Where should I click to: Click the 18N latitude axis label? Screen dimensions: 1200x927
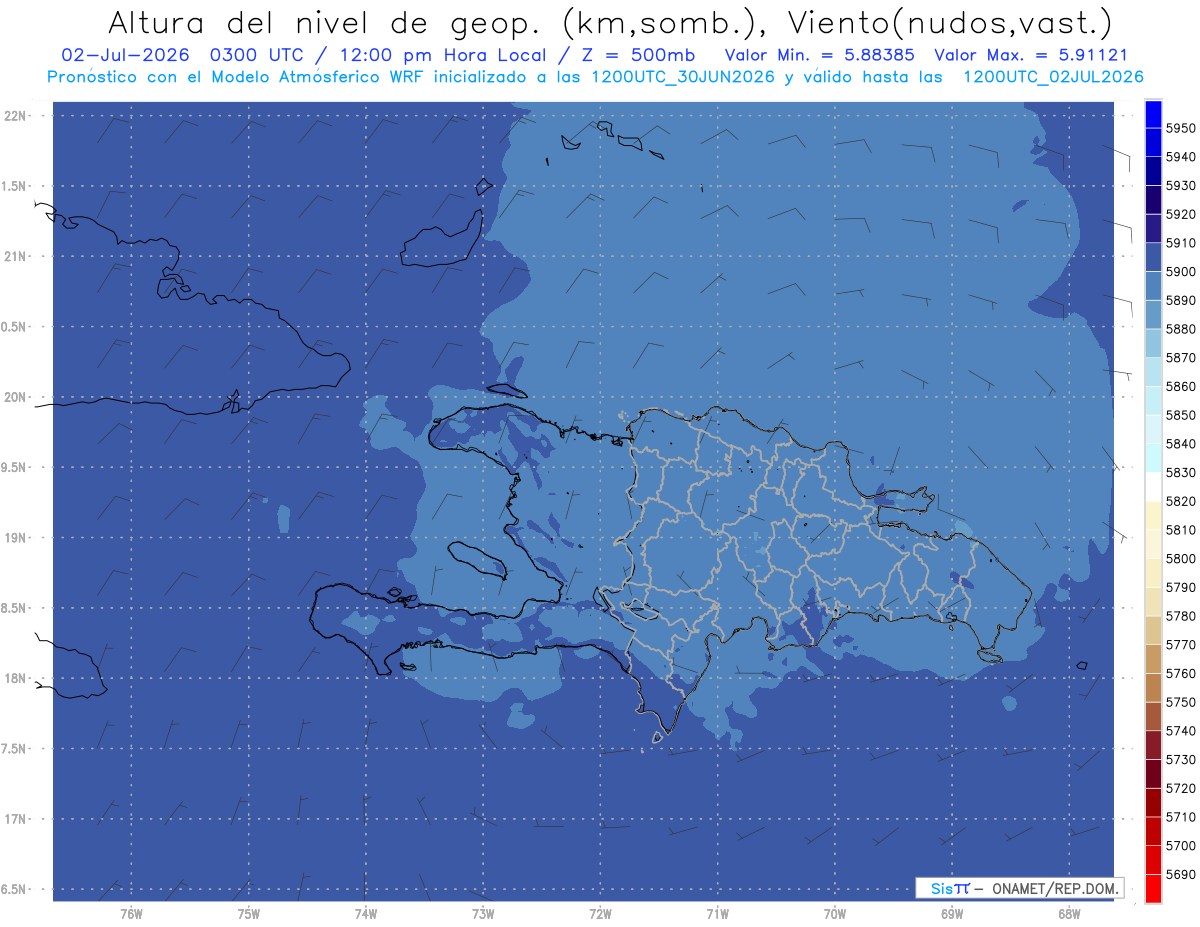pos(17,679)
